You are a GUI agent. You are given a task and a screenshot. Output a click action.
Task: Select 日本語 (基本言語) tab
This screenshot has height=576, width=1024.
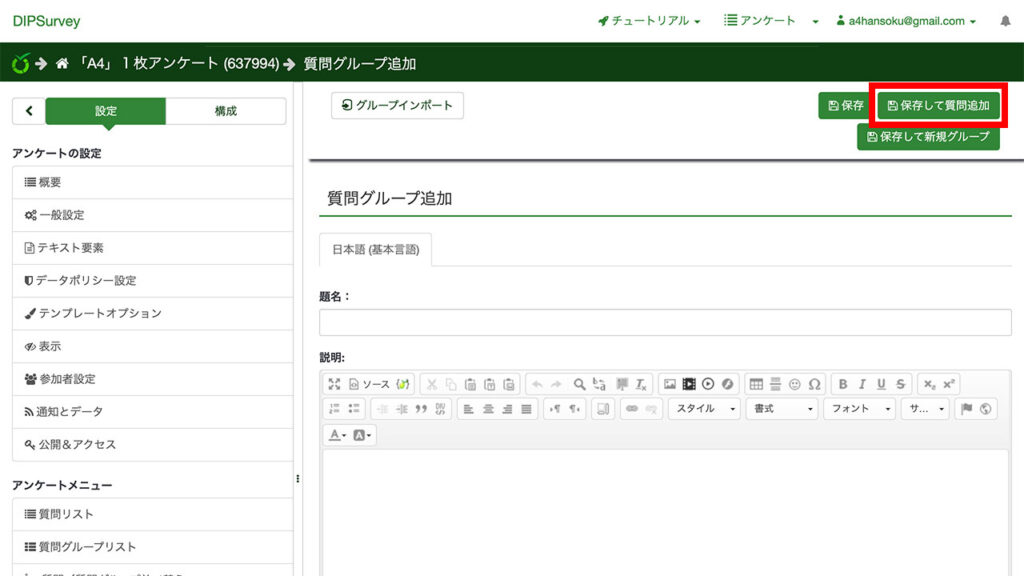click(x=376, y=249)
